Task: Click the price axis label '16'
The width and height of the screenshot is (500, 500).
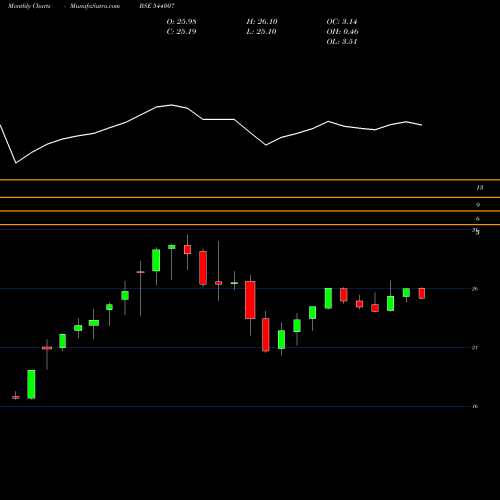Action: tap(475, 406)
